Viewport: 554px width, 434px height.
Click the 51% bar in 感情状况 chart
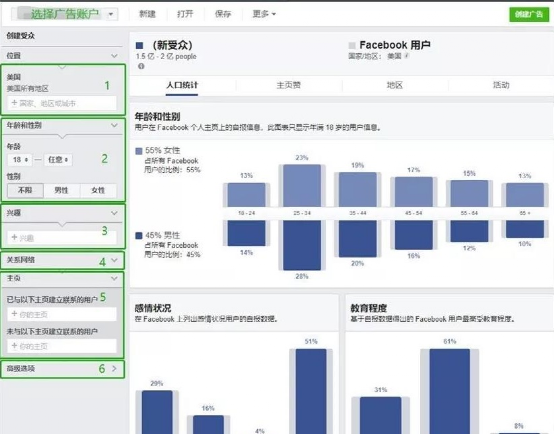311,391
